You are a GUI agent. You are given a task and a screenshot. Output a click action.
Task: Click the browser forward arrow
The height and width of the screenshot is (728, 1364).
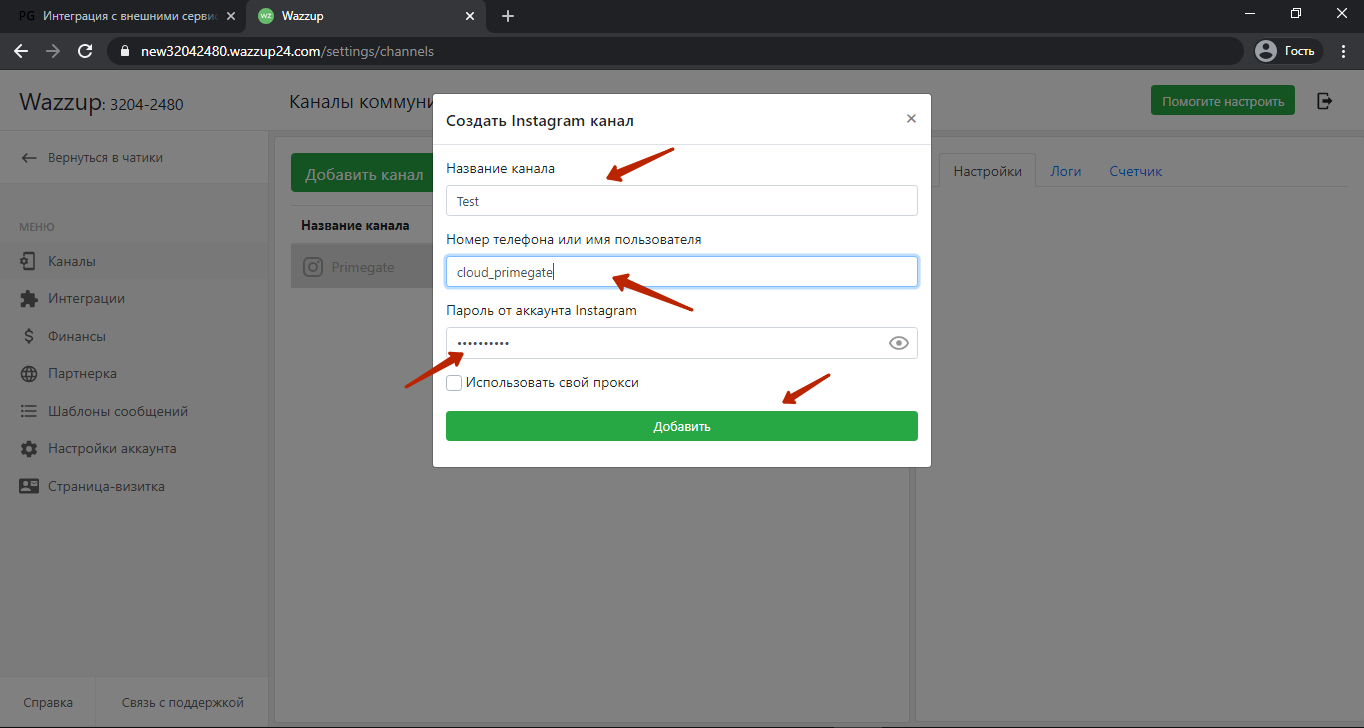[x=53, y=50]
